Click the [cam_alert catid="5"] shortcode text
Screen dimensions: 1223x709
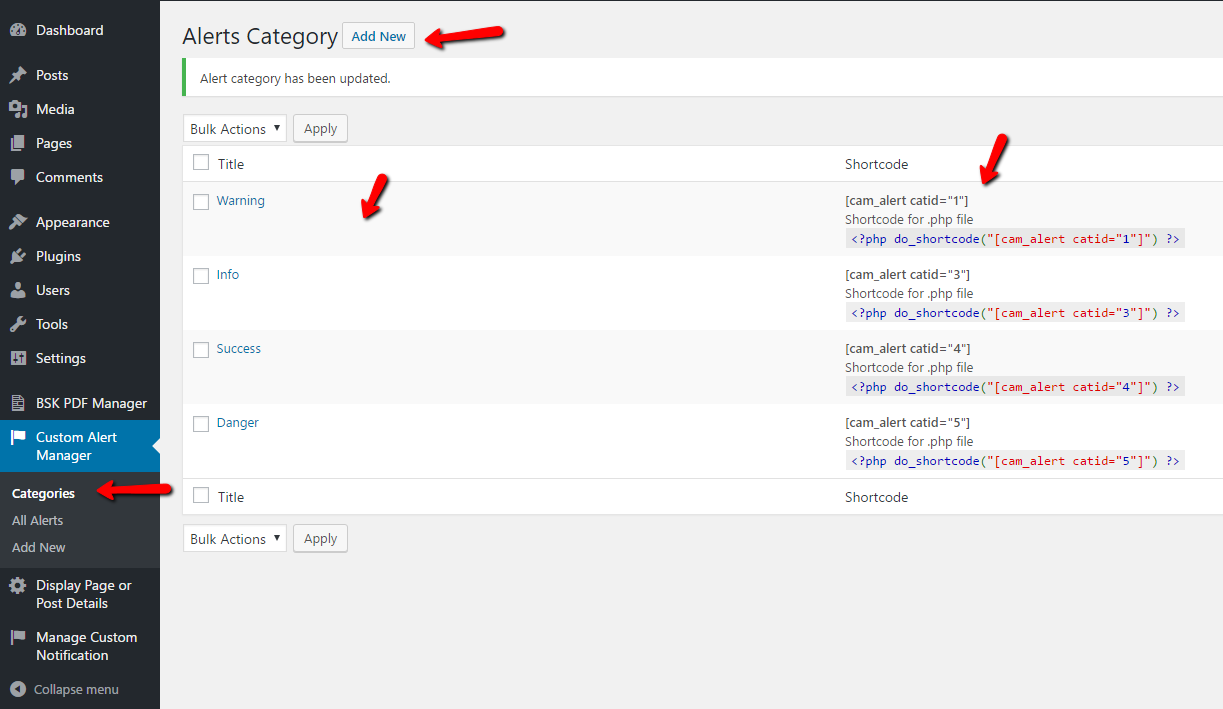(x=907, y=423)
